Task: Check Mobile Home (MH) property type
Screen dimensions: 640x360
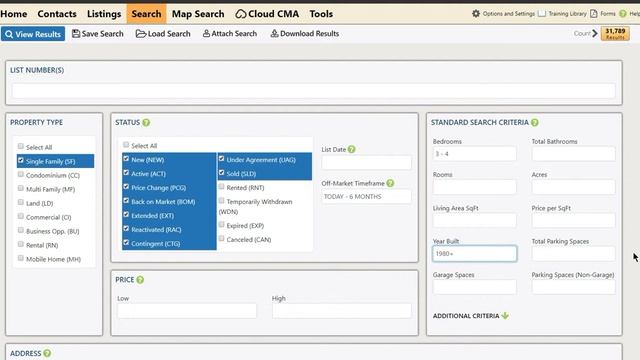Action: coord(21,258)
